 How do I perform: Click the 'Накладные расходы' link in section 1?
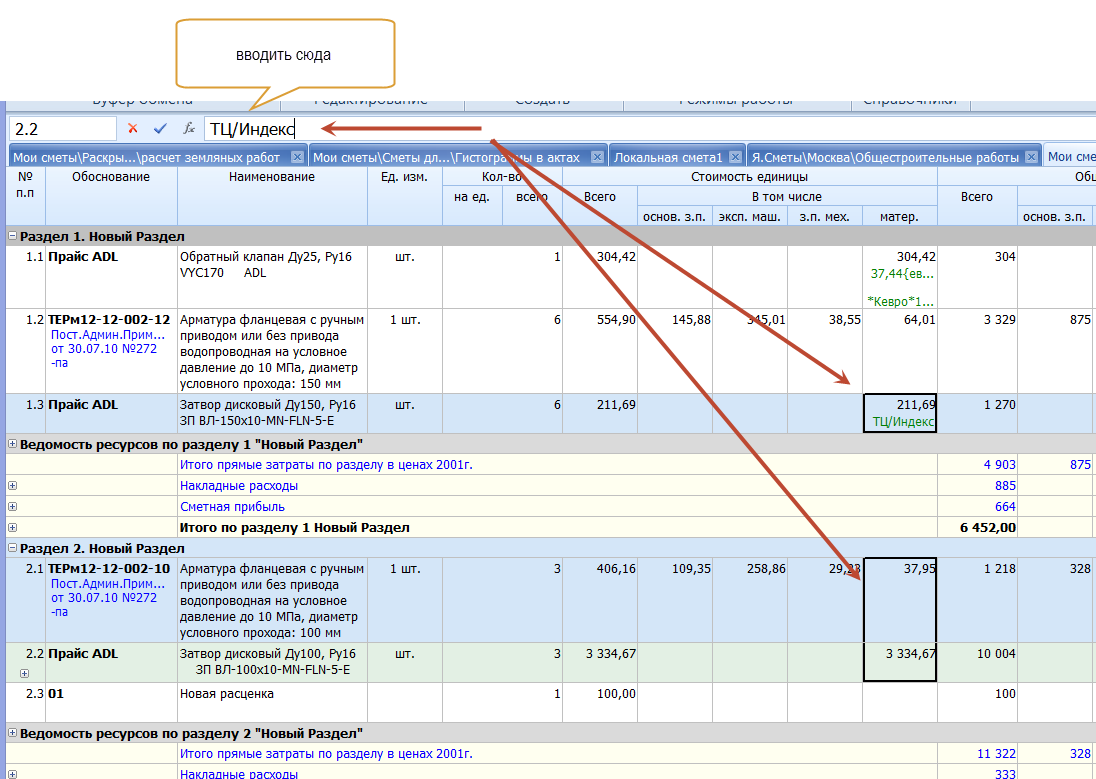[239, 485]
